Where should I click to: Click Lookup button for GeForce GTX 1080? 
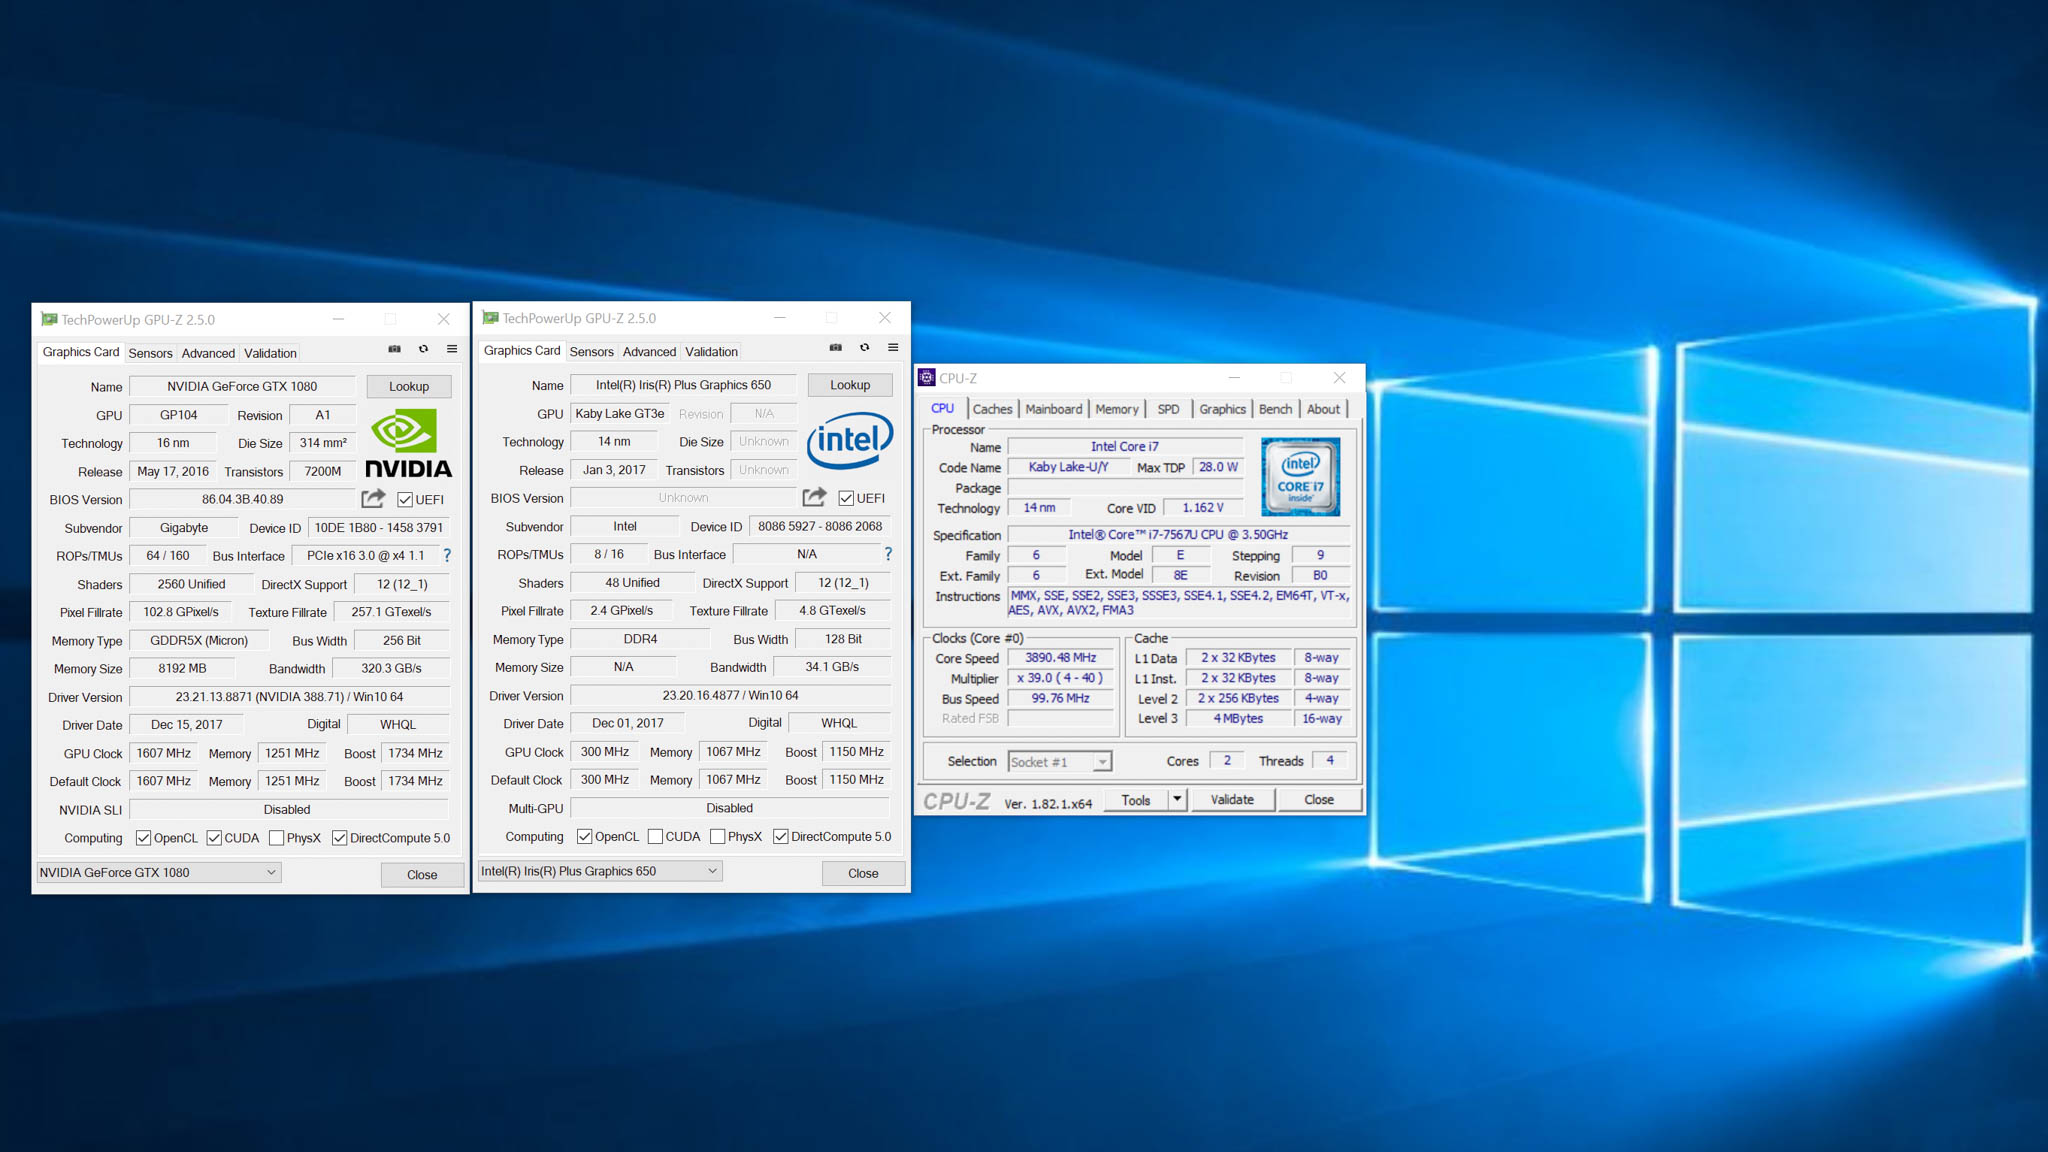point(409,386)
